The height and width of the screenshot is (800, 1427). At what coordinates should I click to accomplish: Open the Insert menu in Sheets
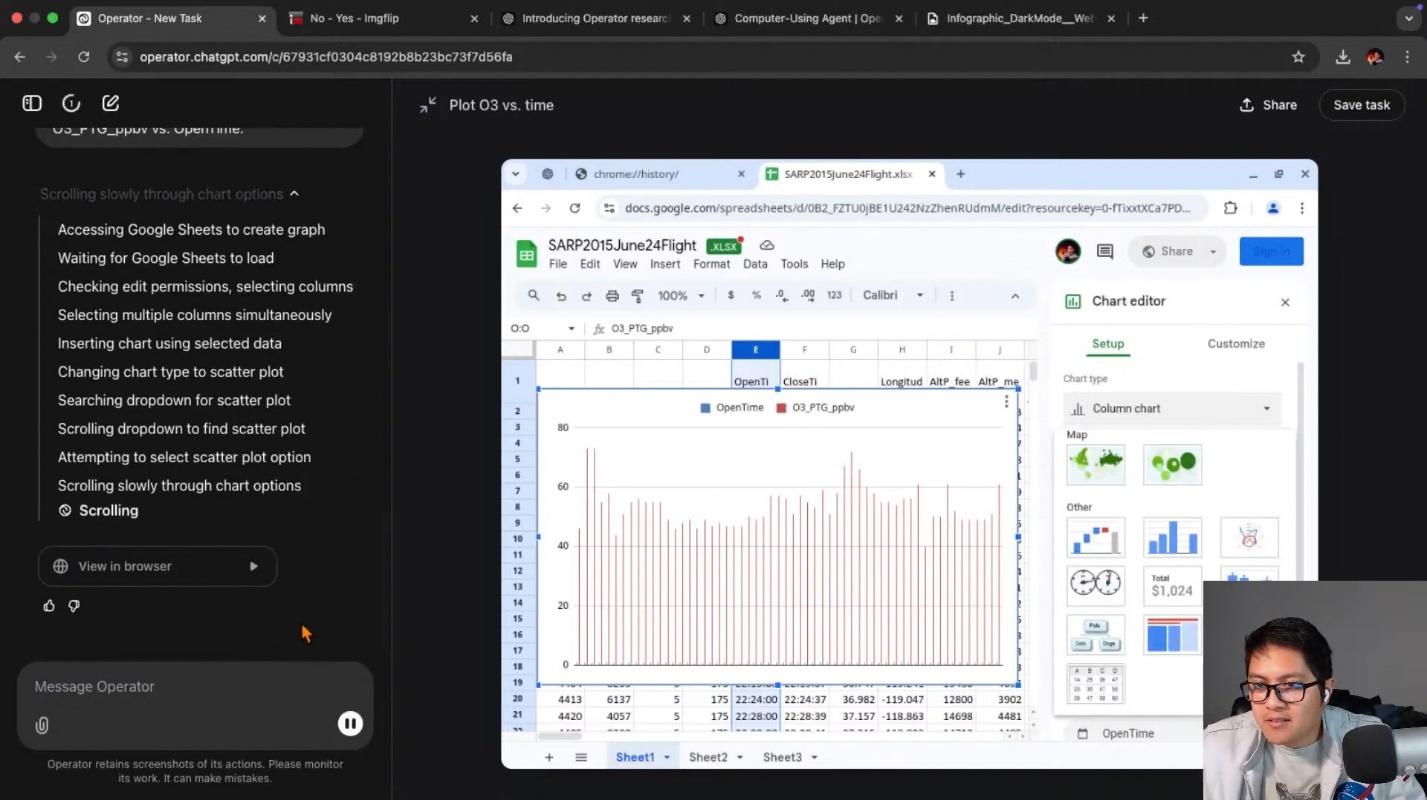pyautogui.click(x=665, y=264)
